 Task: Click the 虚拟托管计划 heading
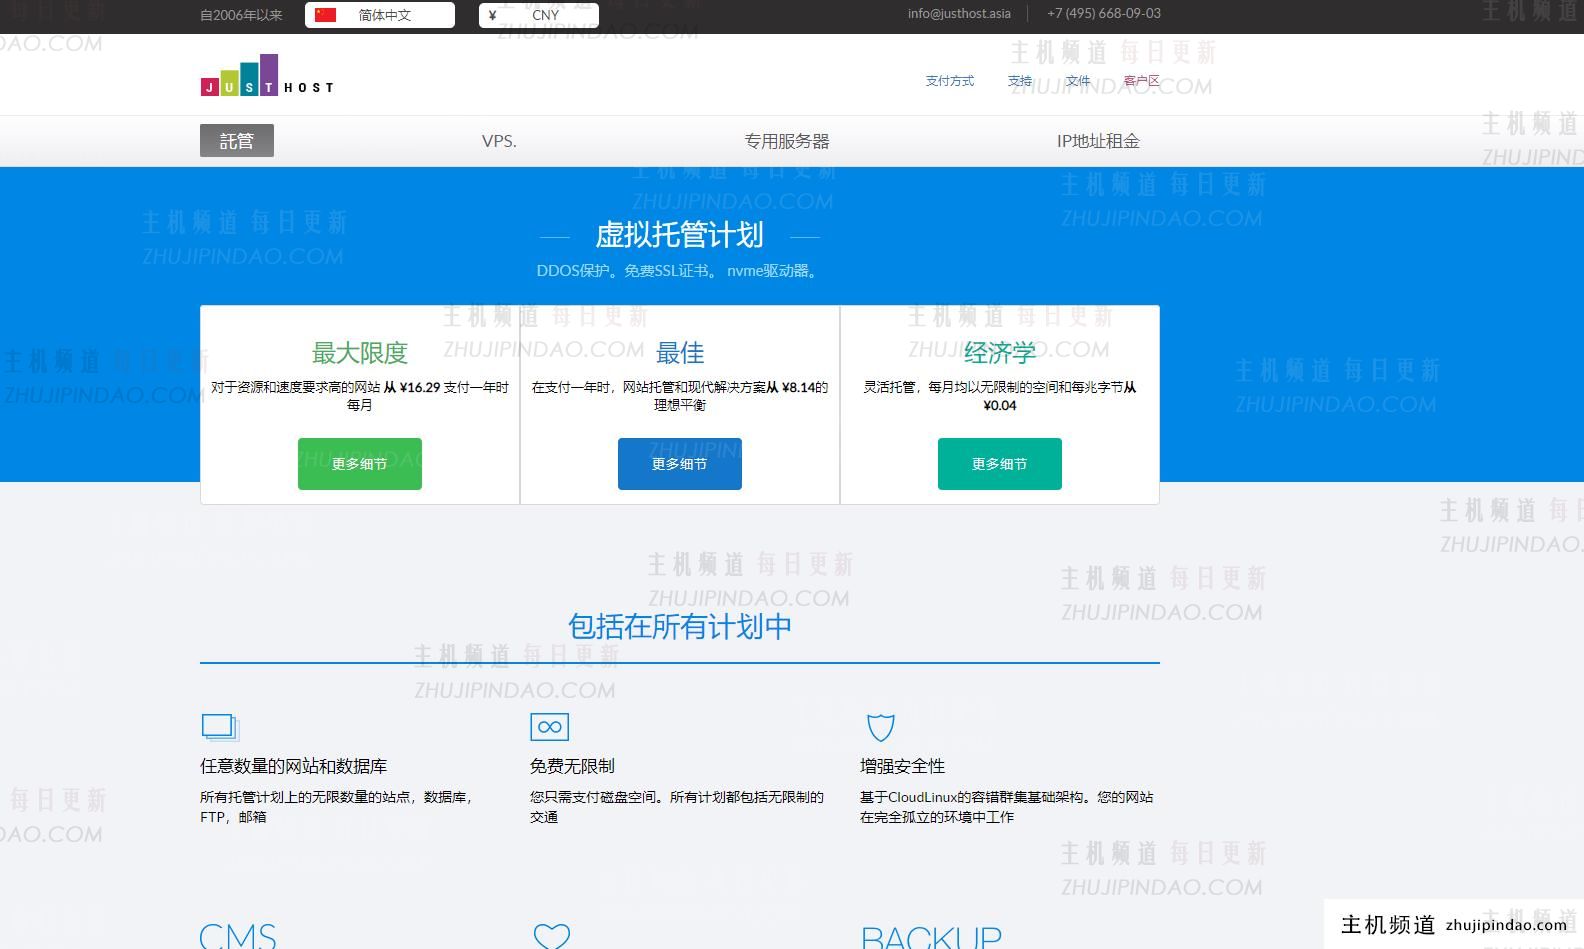click(680, 235)
